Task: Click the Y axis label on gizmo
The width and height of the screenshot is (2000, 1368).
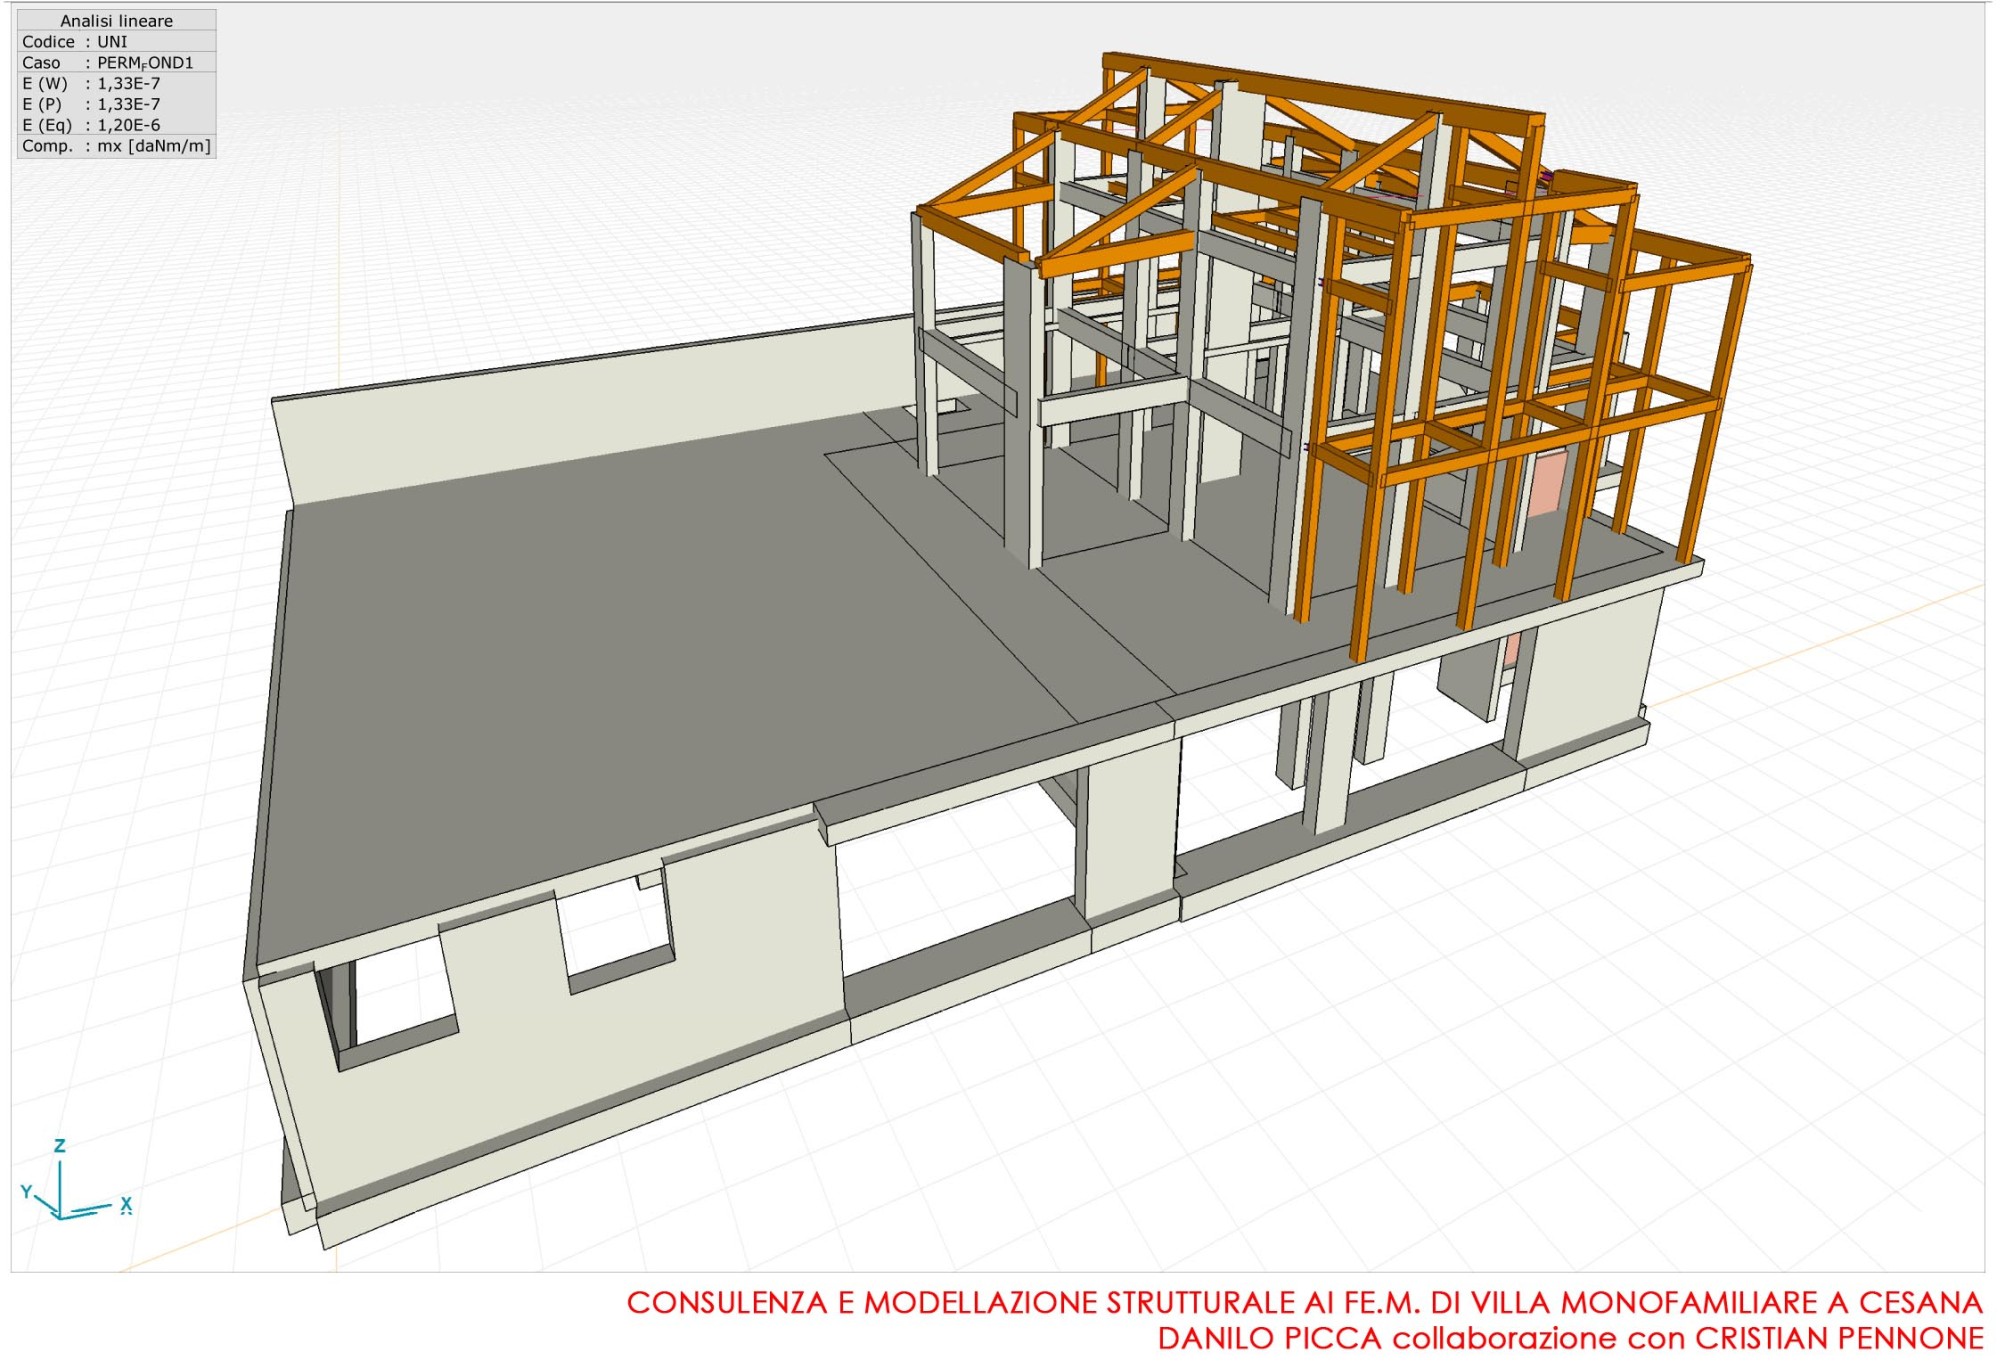Action: [x=27, y=1192]
